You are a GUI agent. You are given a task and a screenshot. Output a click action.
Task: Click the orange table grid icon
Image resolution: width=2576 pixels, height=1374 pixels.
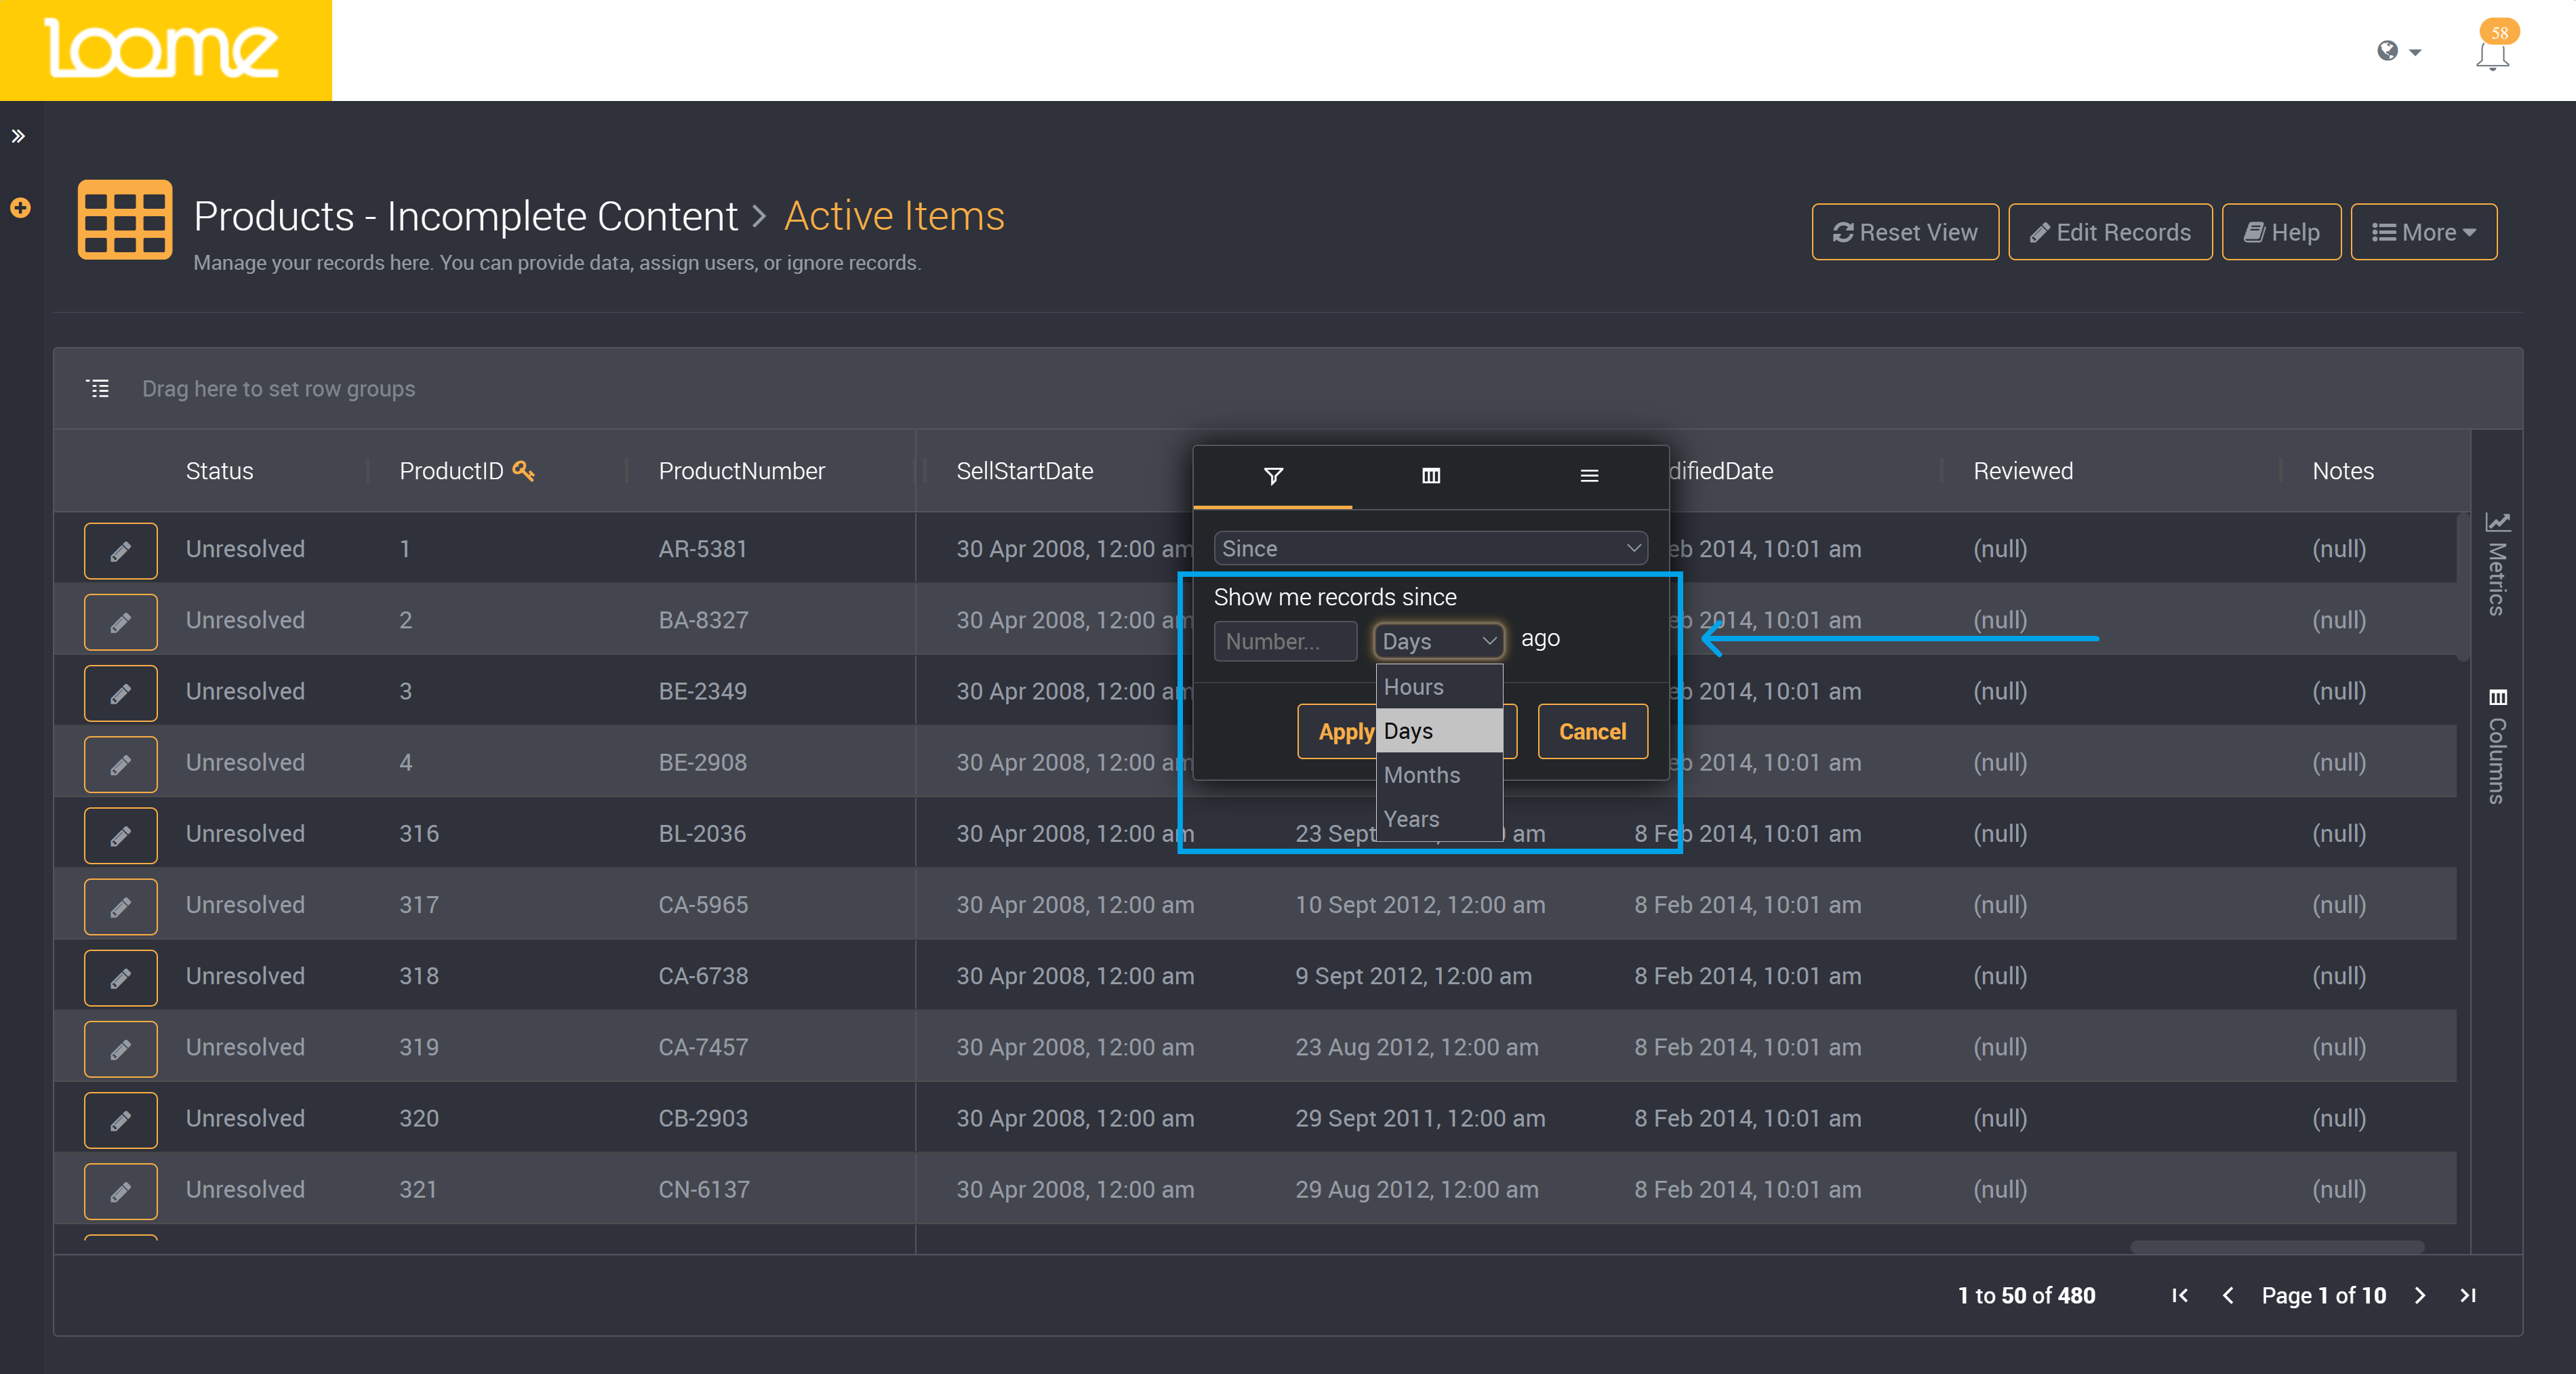tap(125, 219)
